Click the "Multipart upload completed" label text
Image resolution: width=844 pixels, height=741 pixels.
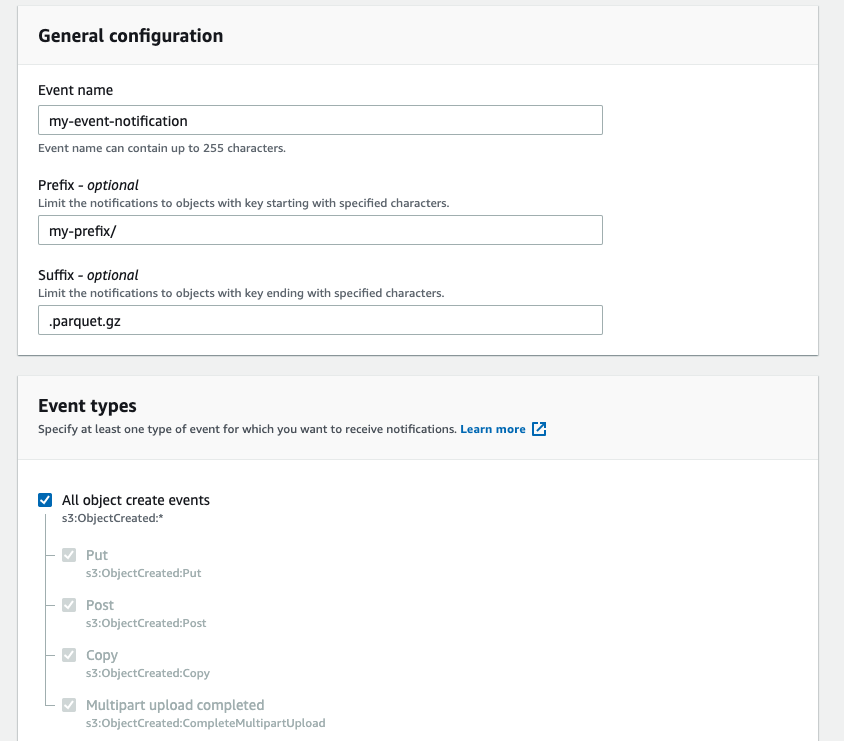click(175, 705)
